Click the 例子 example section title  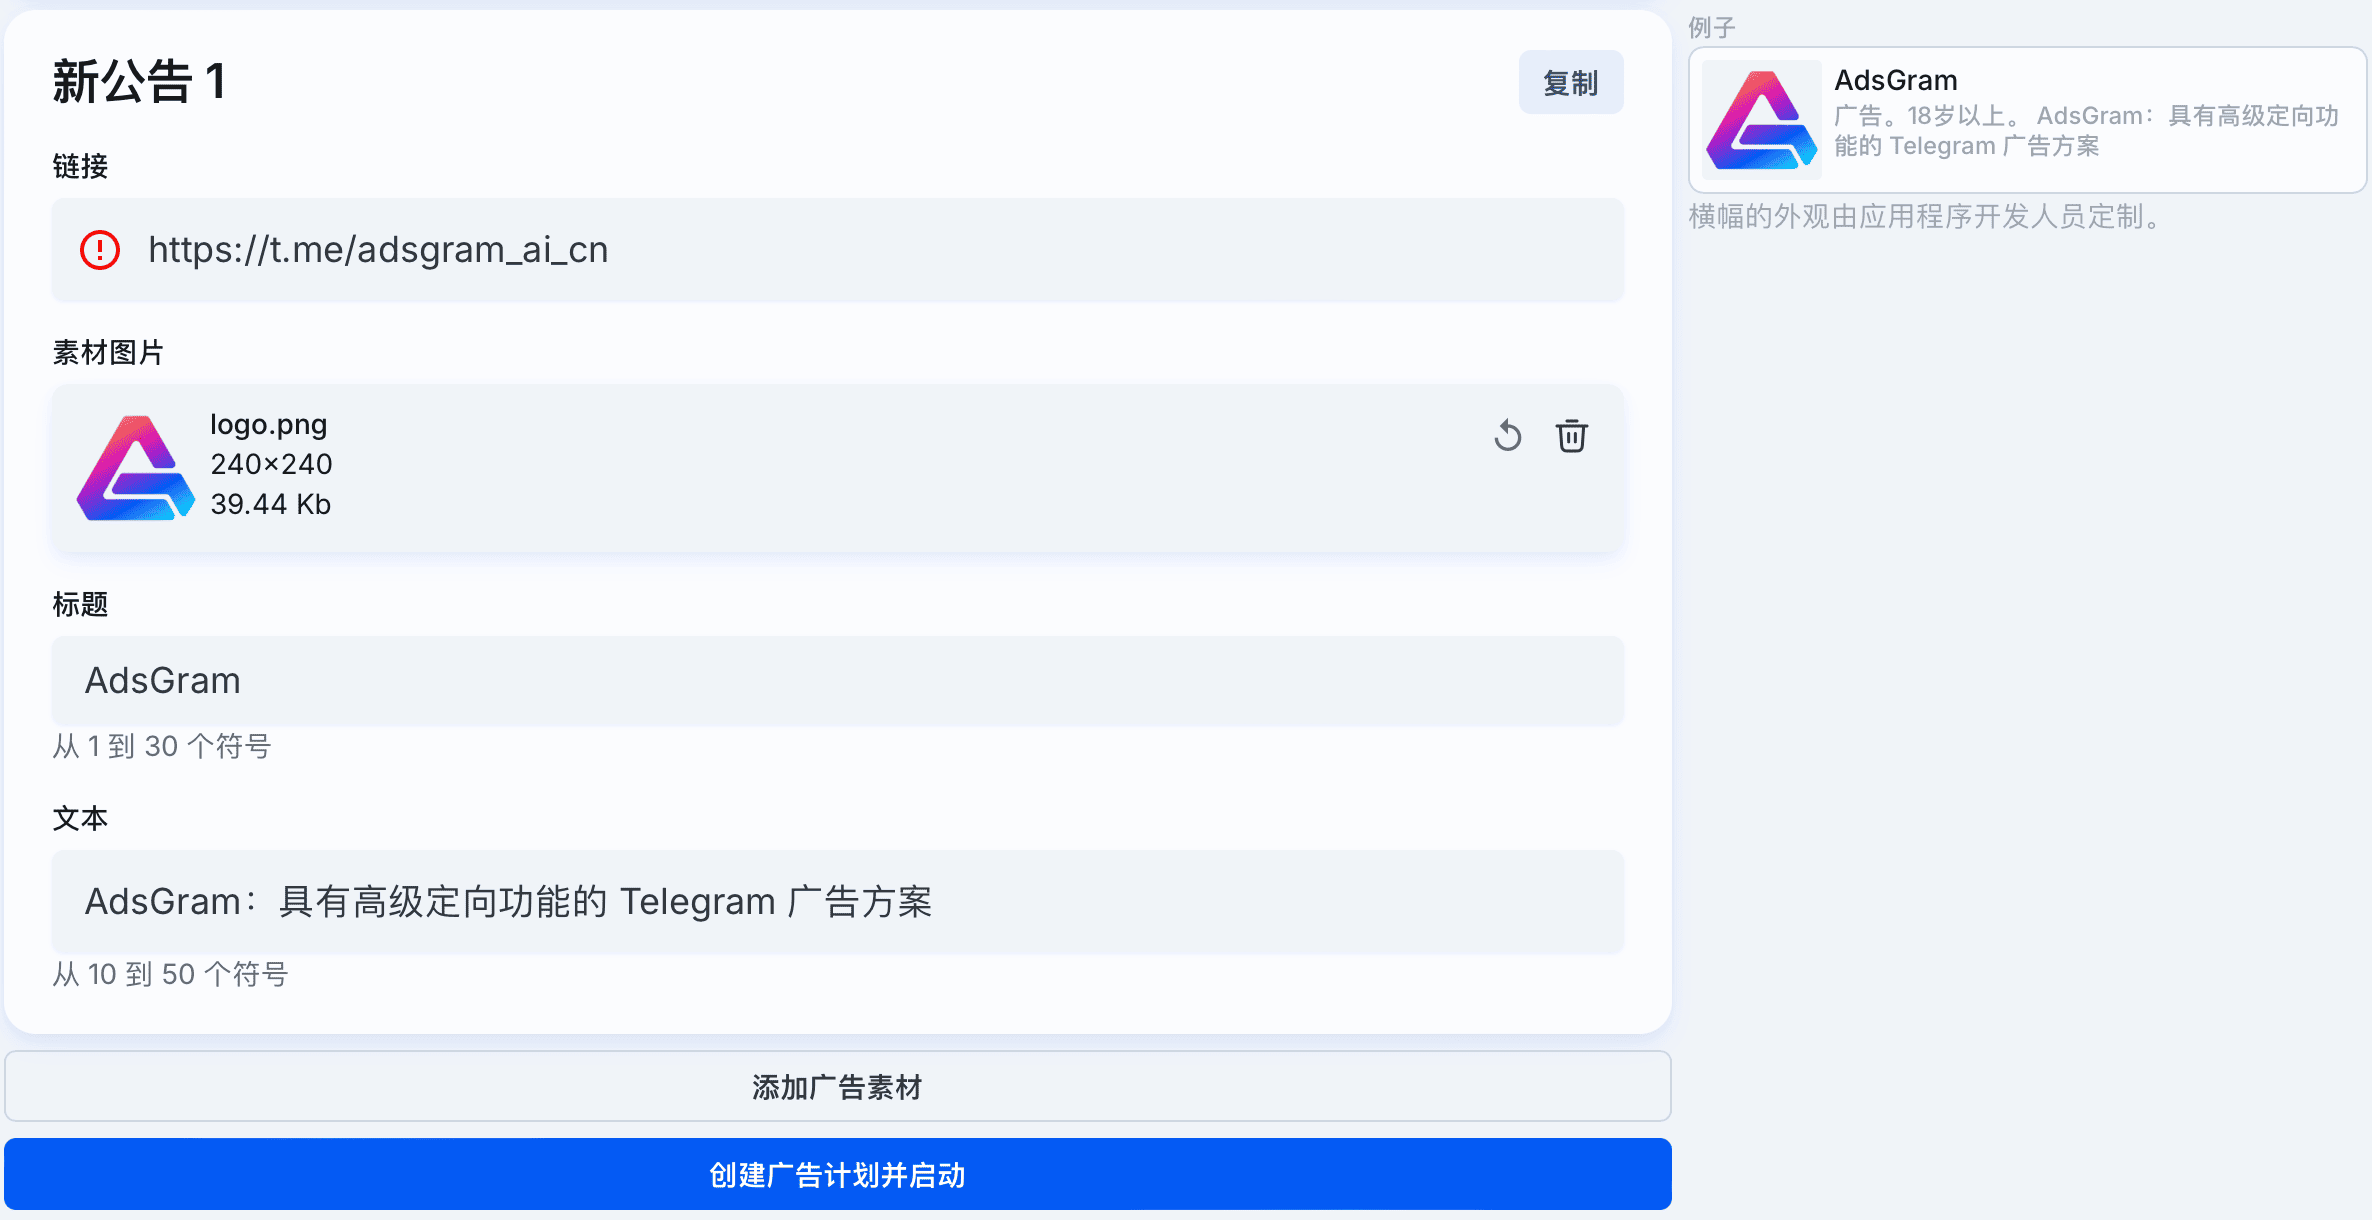pos(1712,27)
